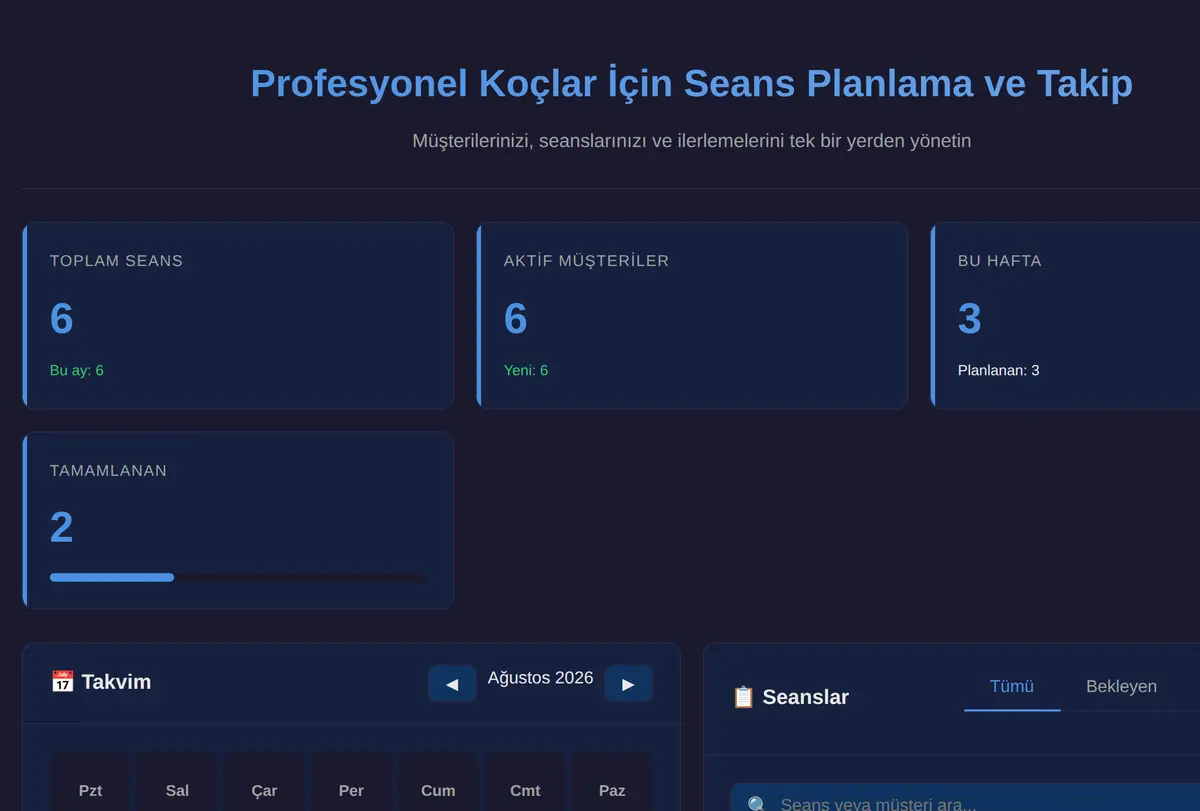Click the clipboard icon beside Seanslar

743,697
